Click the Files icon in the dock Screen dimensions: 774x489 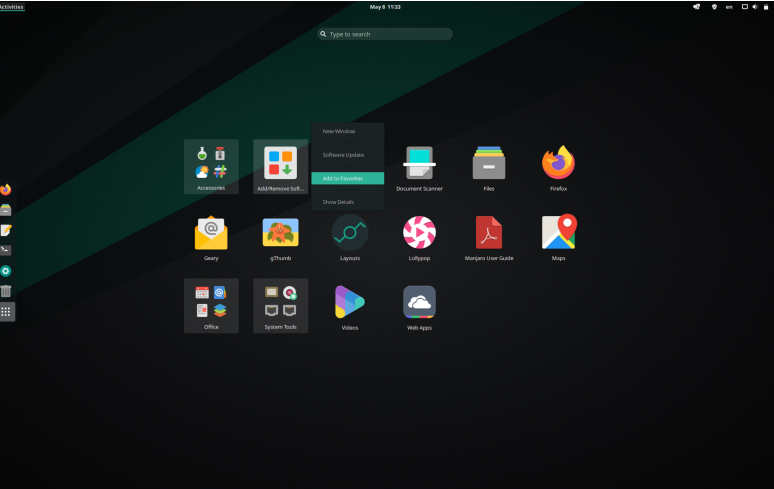6,210
